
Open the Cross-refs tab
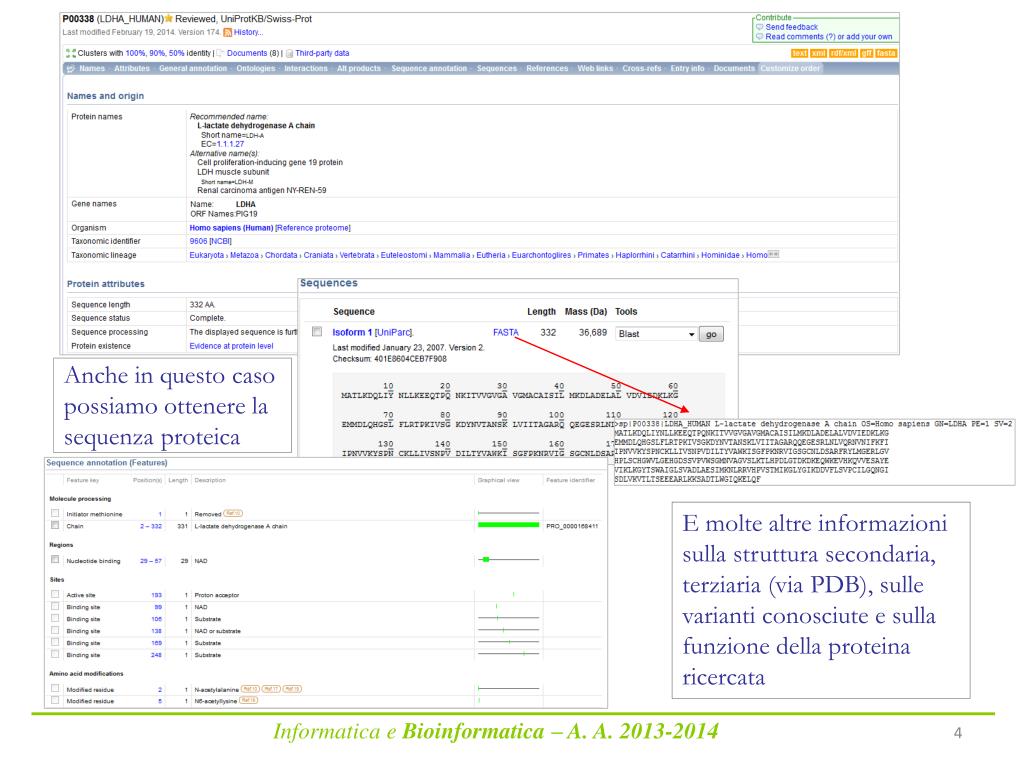pos(641,68)
